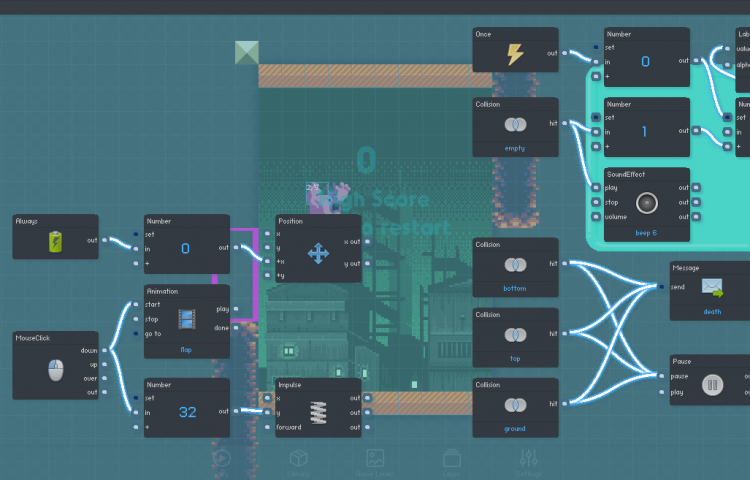This screenshot has height=480, width=750.
Task: Select the Collision empty overlap icon
Action: click(515, 125)
